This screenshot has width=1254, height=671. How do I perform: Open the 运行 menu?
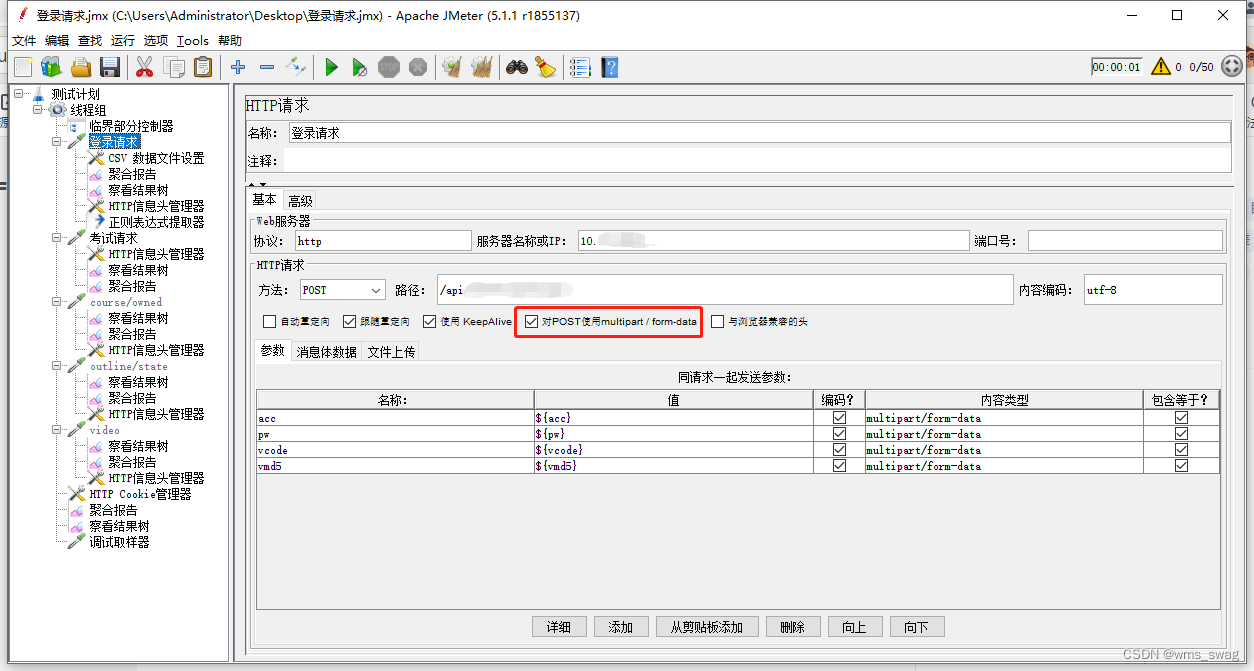123,41
